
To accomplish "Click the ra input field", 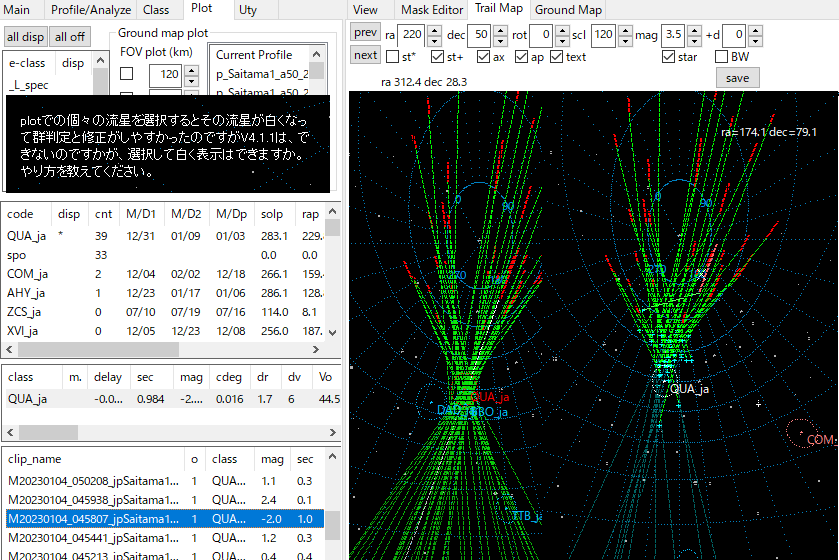I will coord(412,35).
